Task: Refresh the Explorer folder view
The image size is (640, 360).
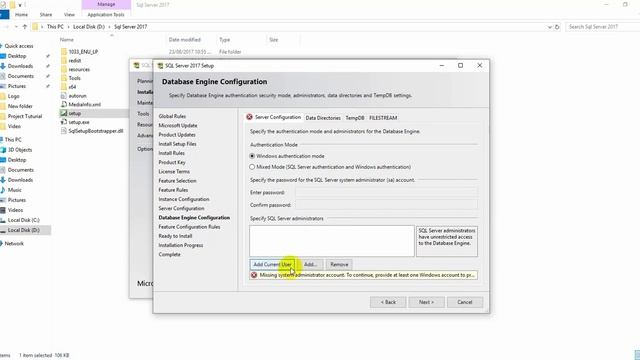Action: 557,27
